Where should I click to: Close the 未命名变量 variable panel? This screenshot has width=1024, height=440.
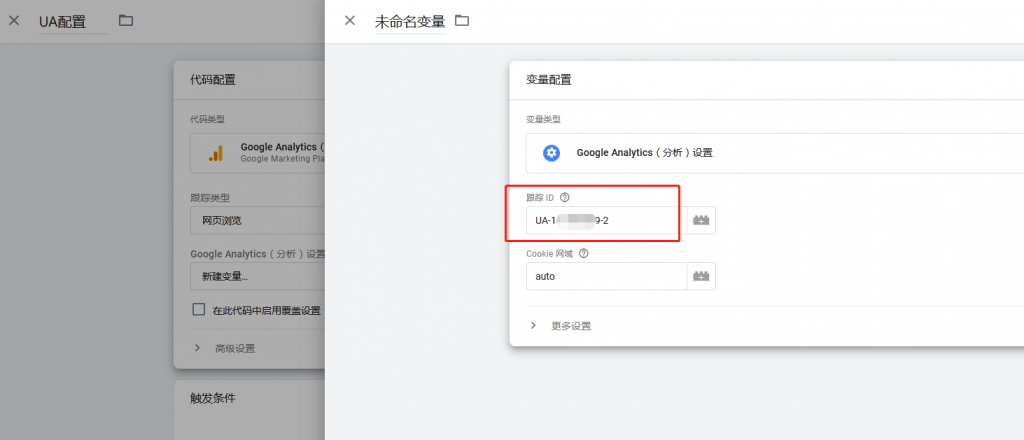pyautogui.click(x=350, y=20)
